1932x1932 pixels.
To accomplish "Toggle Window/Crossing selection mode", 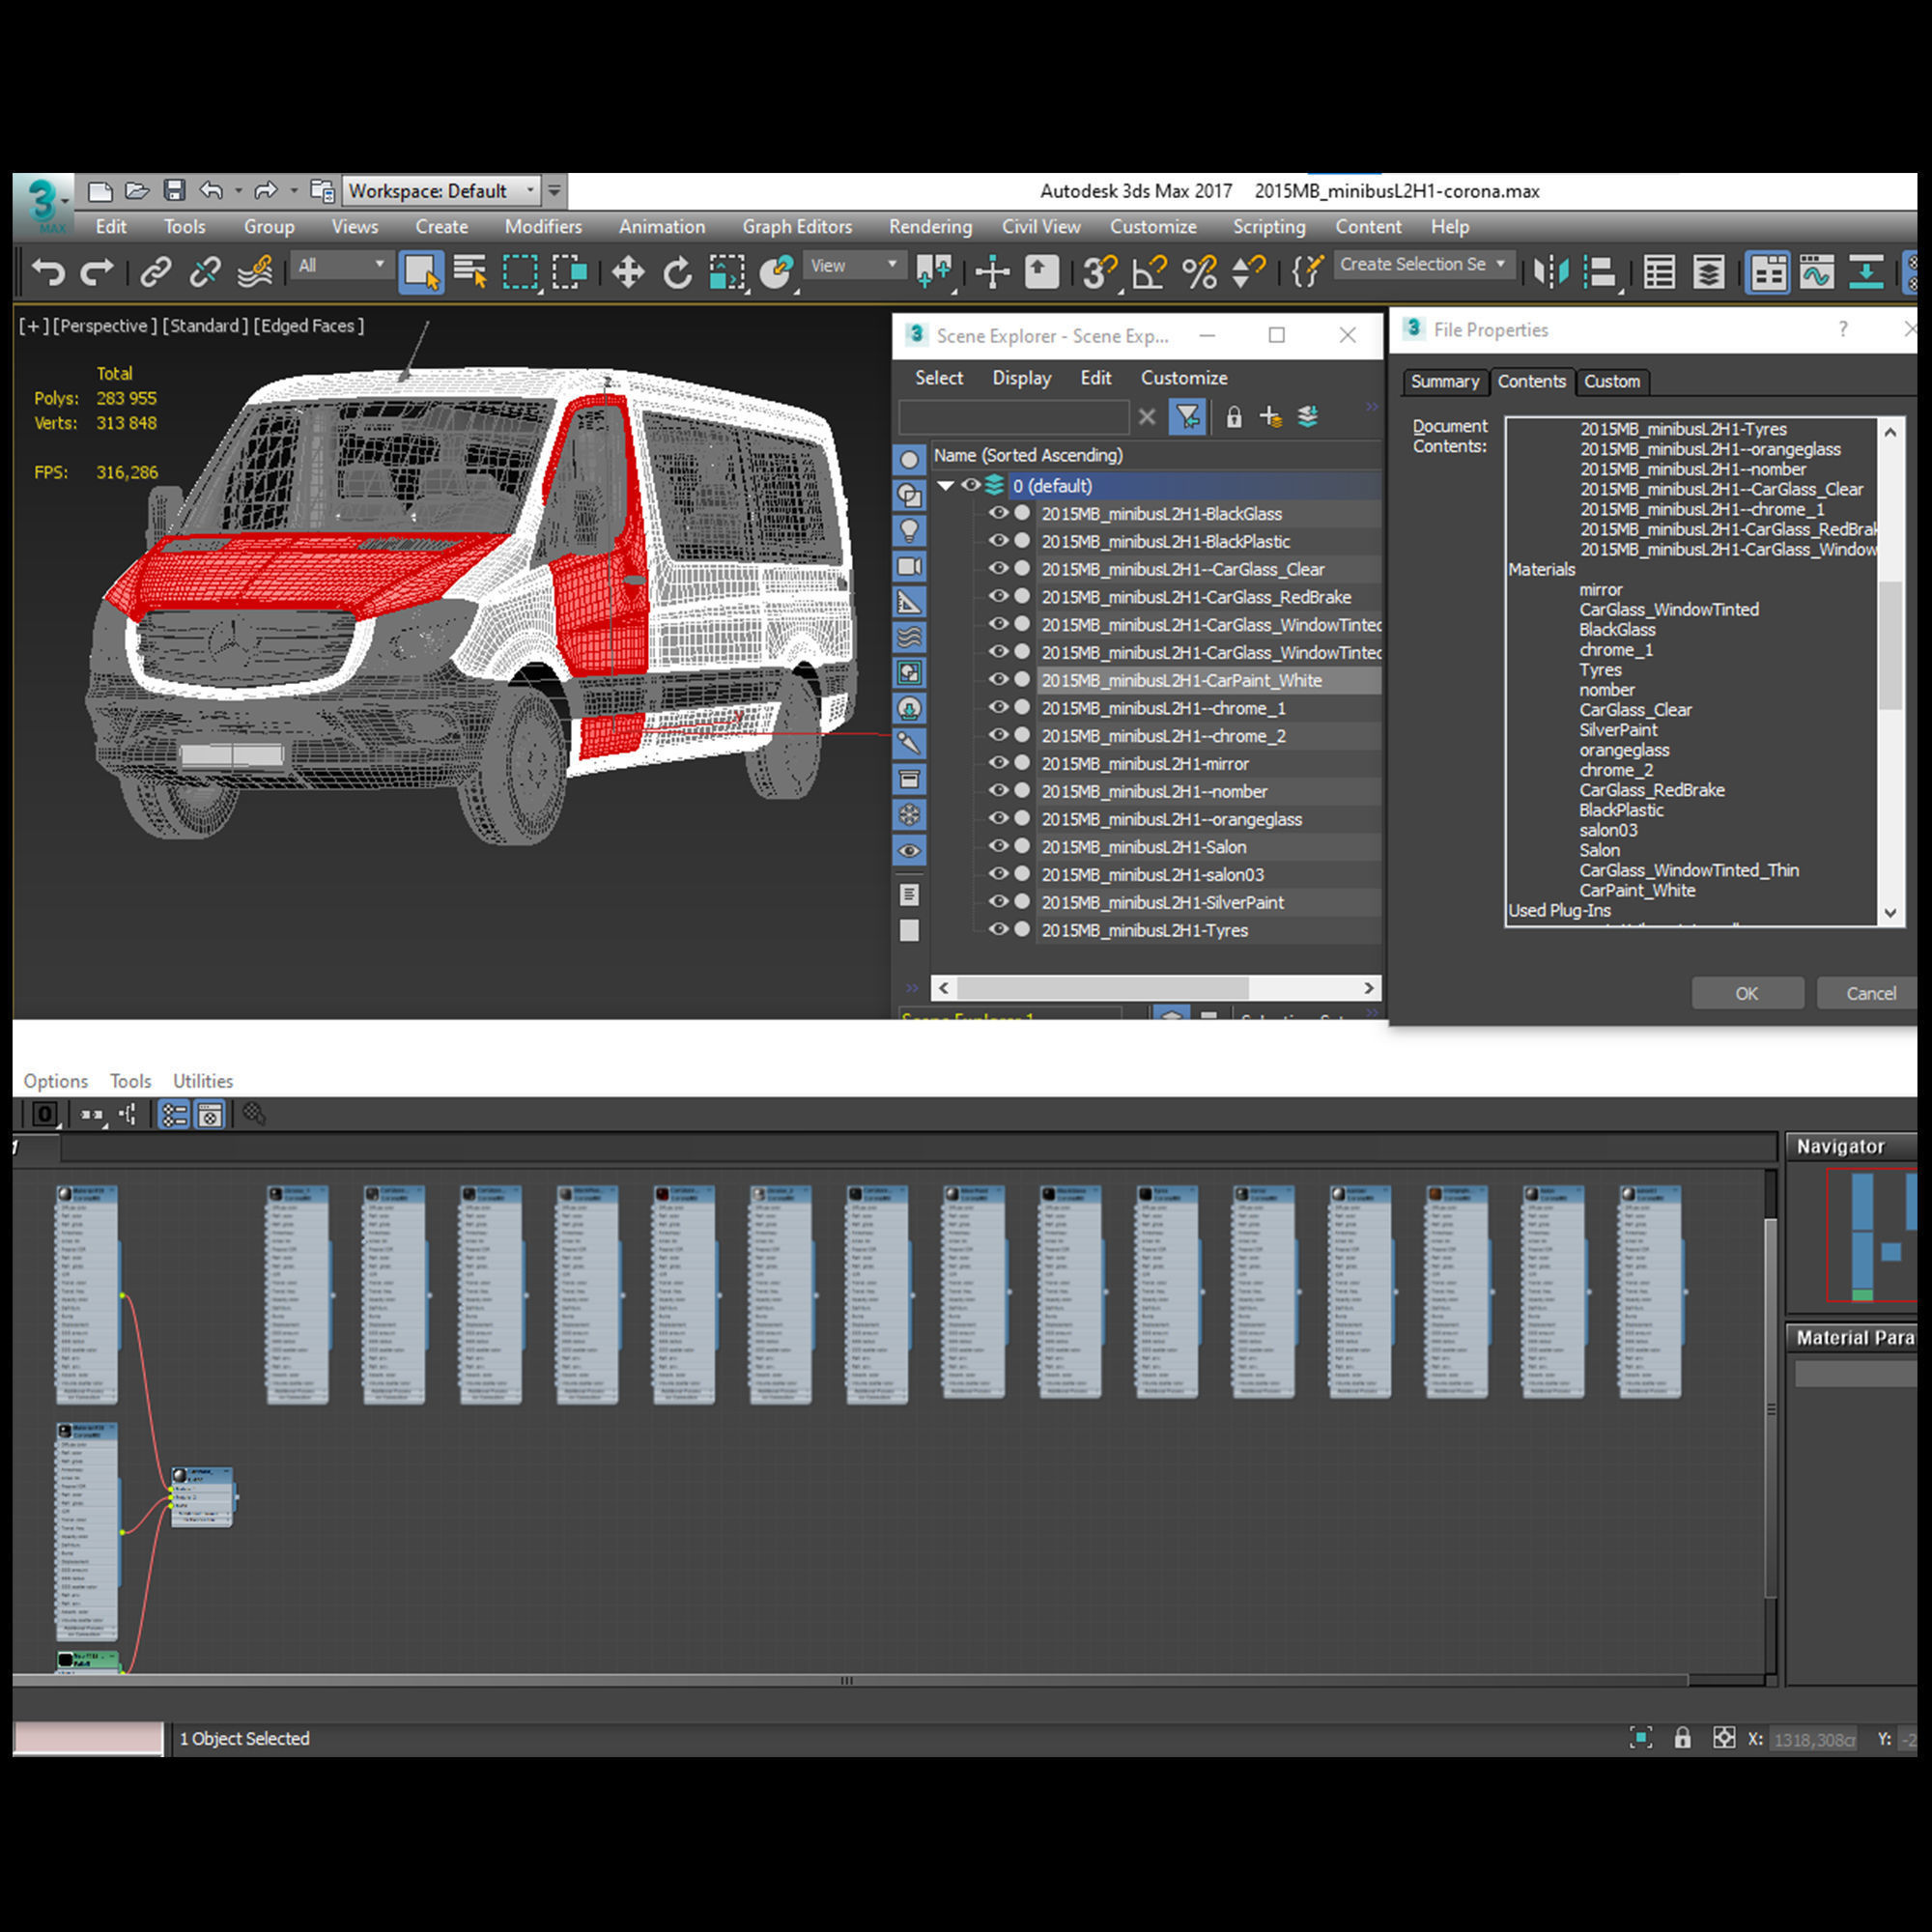I will pos(569,271).
